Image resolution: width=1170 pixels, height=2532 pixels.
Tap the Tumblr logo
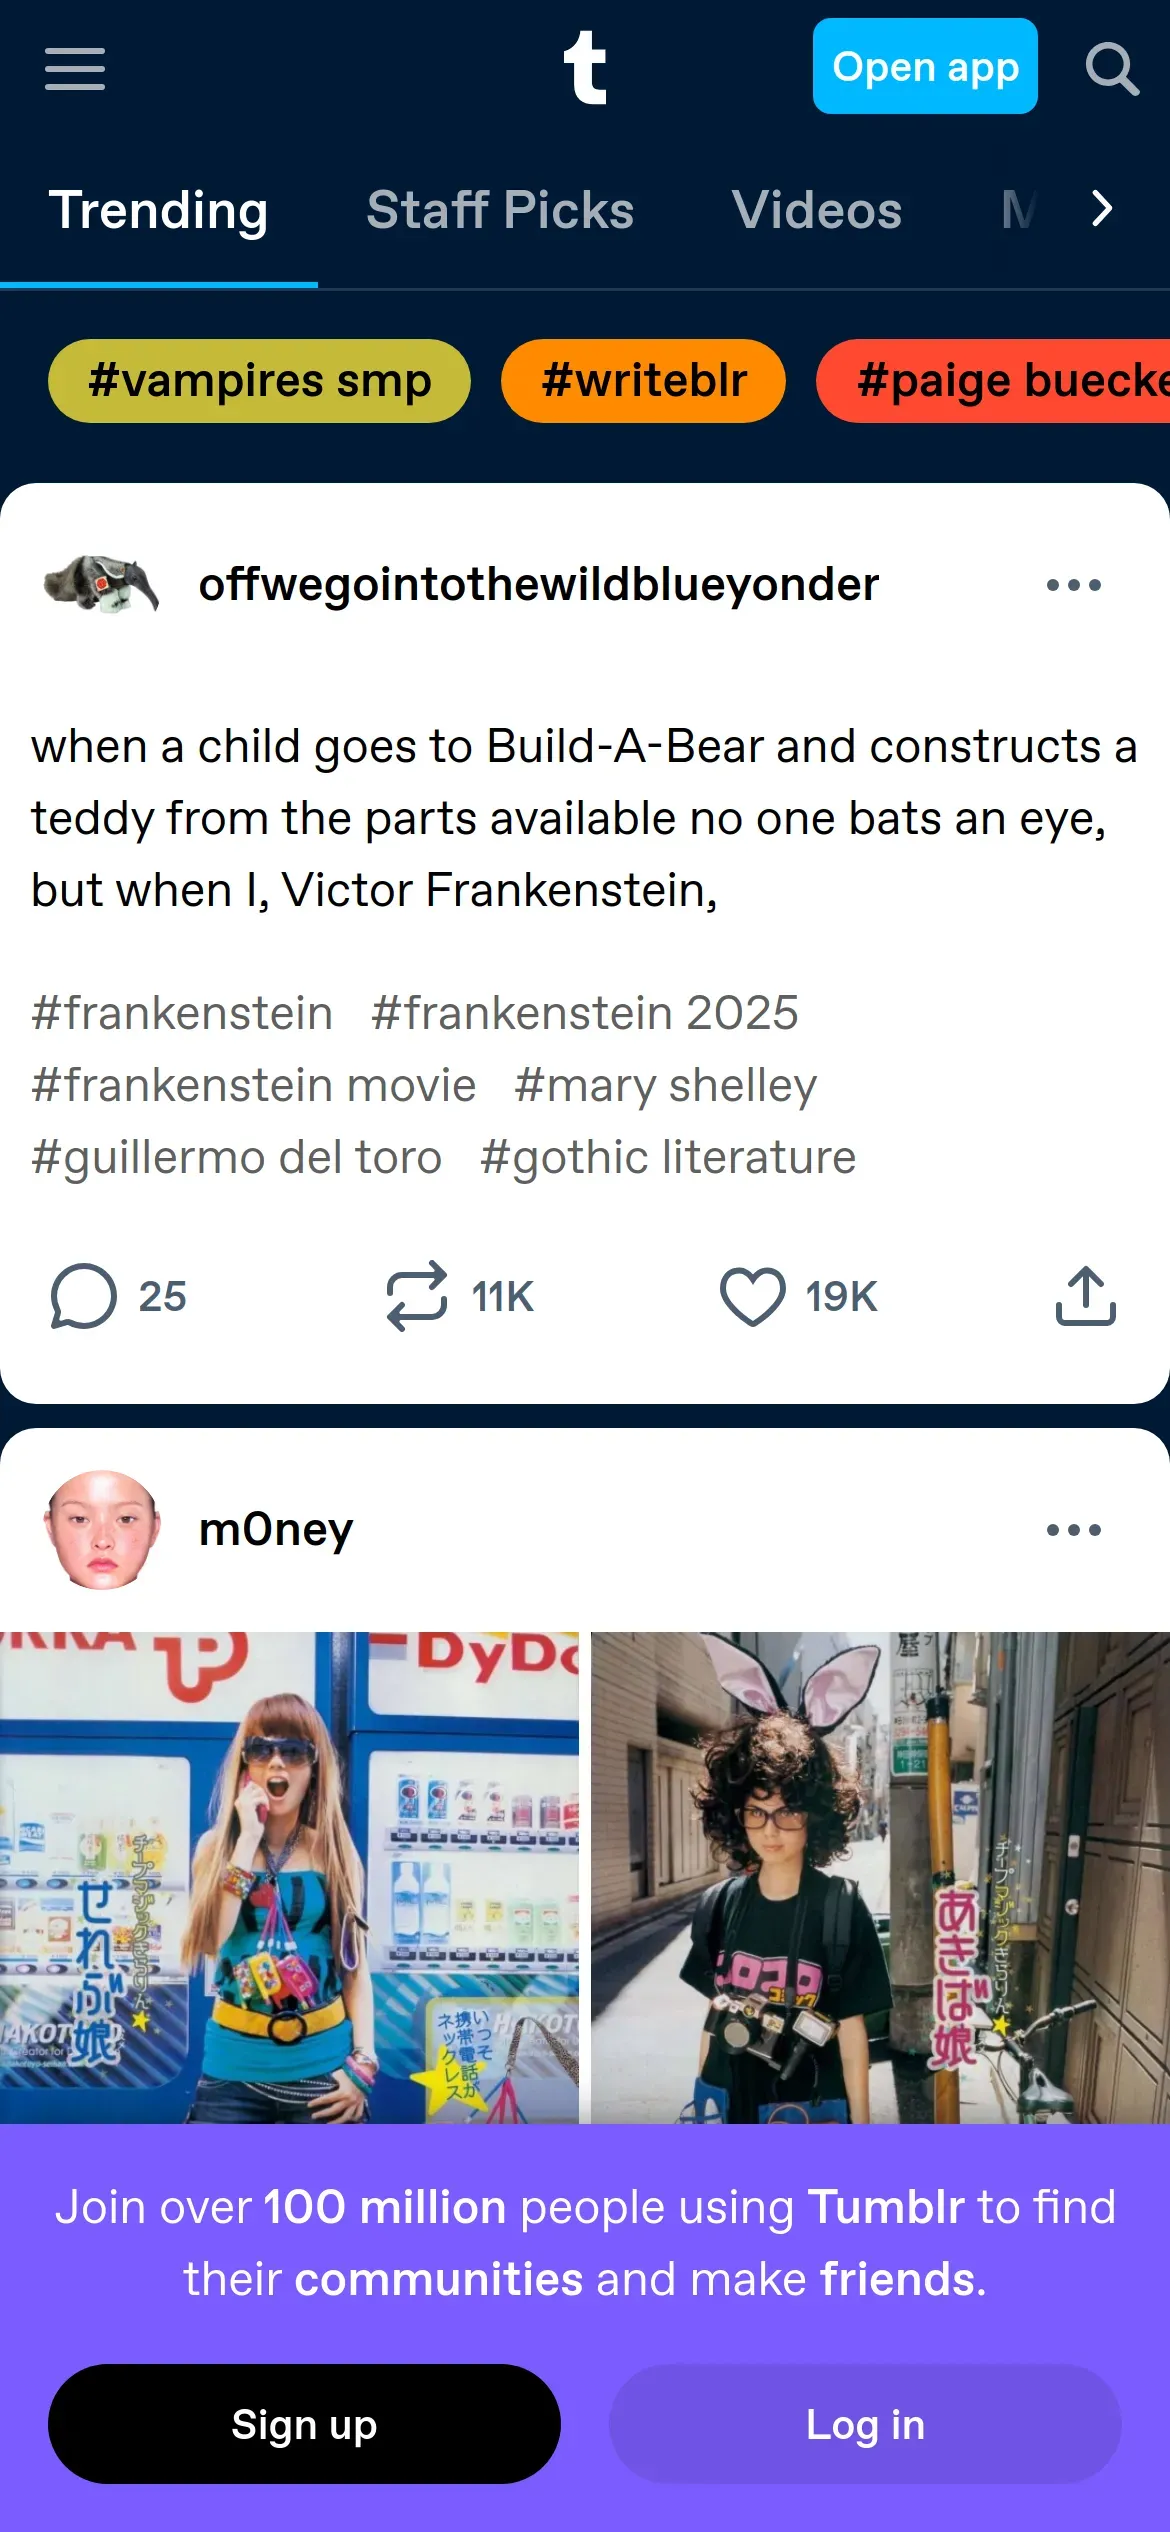click(585, 67)
